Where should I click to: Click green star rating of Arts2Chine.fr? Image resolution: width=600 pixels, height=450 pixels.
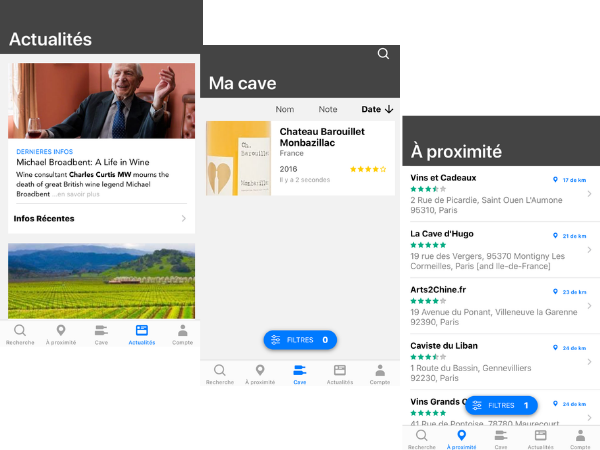coord(428,301)
